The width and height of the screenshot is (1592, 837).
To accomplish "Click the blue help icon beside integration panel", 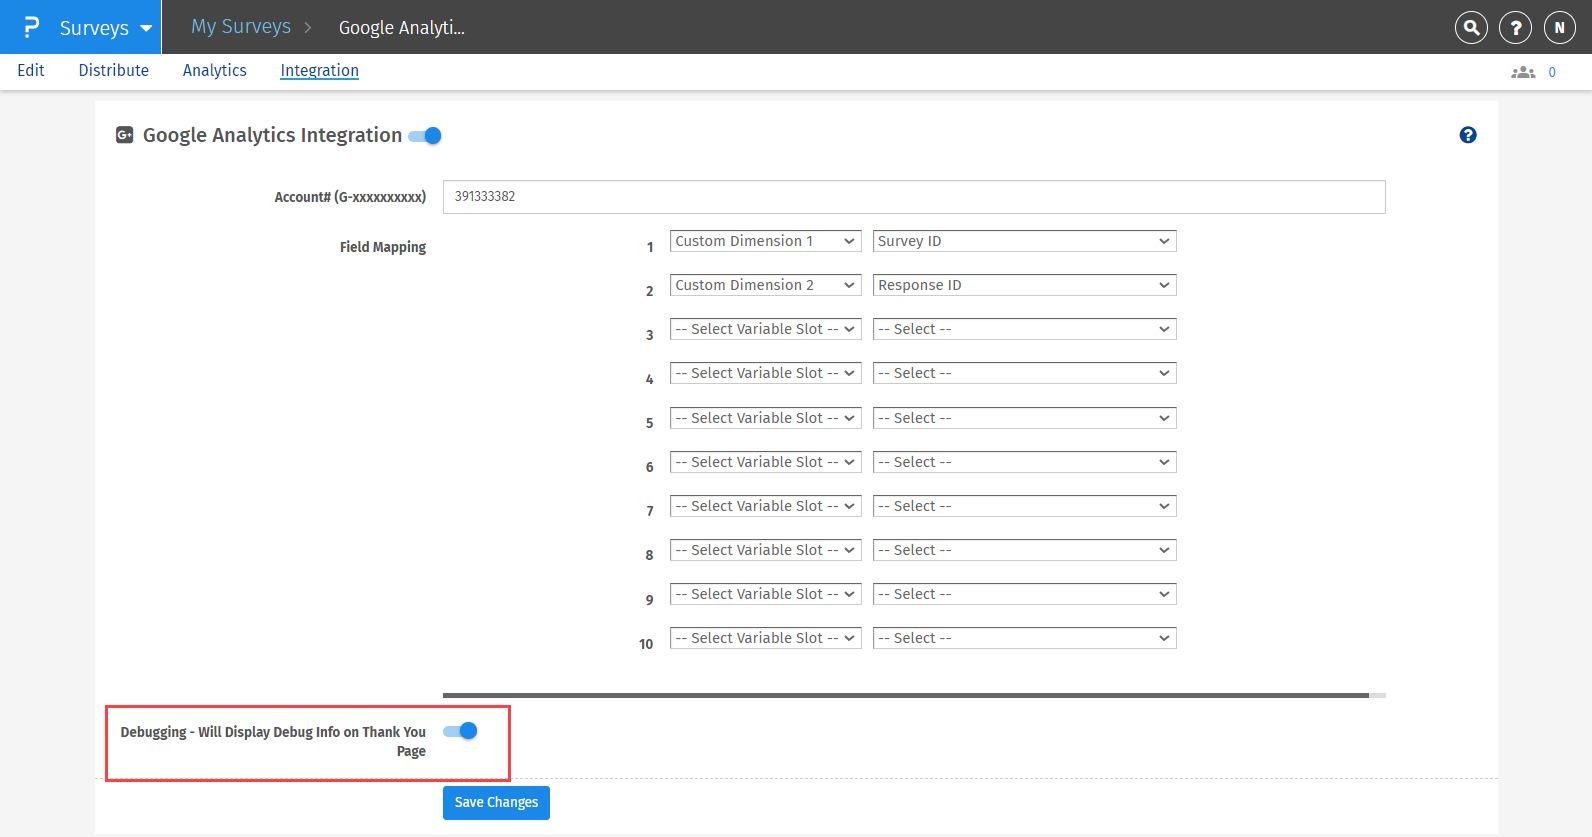I will [1467, 135].
